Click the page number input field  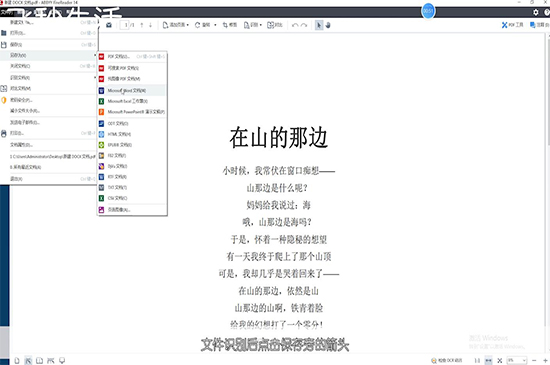click(124, 25)
